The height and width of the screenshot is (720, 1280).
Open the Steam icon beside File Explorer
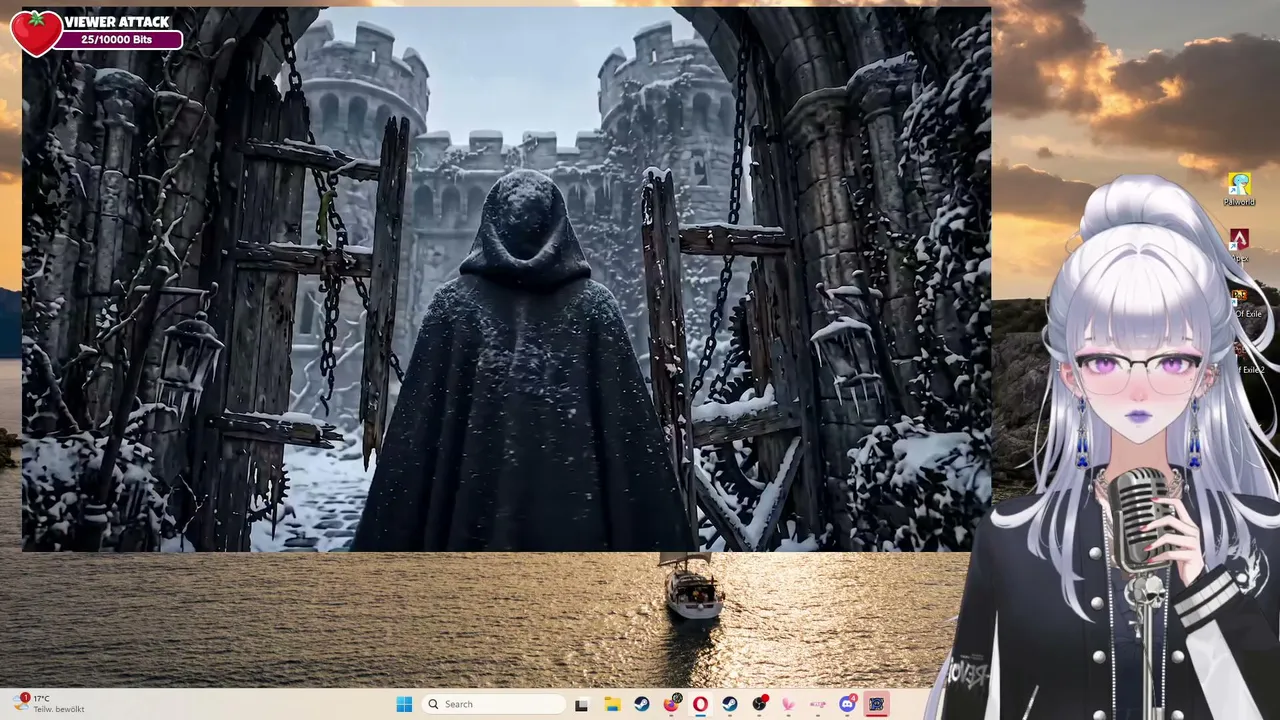pos(641,704)
